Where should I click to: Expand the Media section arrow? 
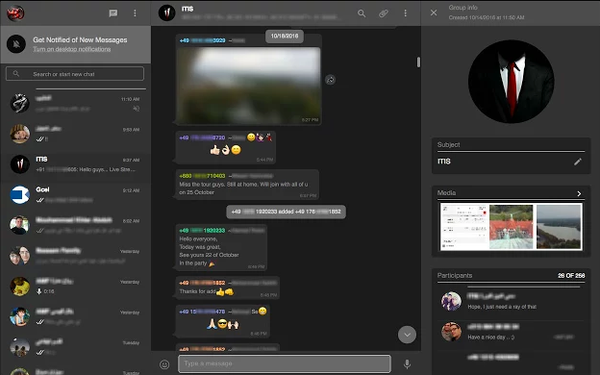(x=579, y=194)
